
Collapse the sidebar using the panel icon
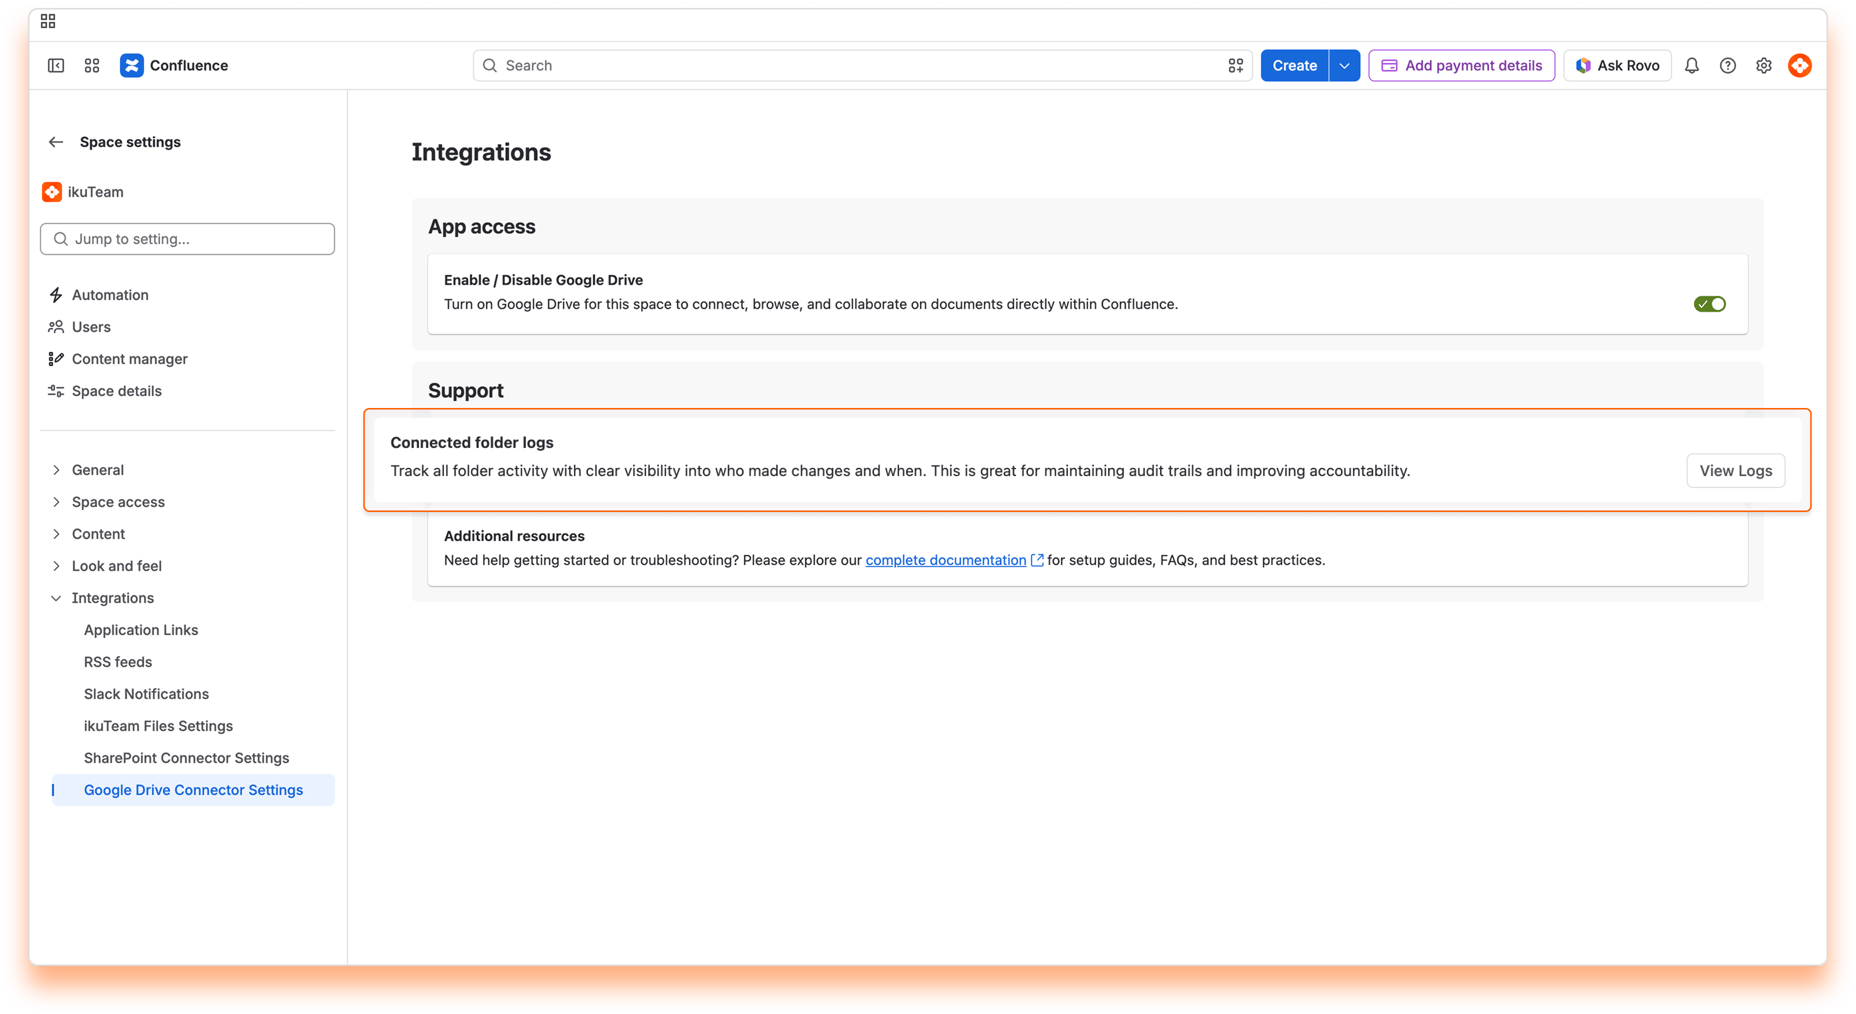pyautogui.click(x=56, y=65)
